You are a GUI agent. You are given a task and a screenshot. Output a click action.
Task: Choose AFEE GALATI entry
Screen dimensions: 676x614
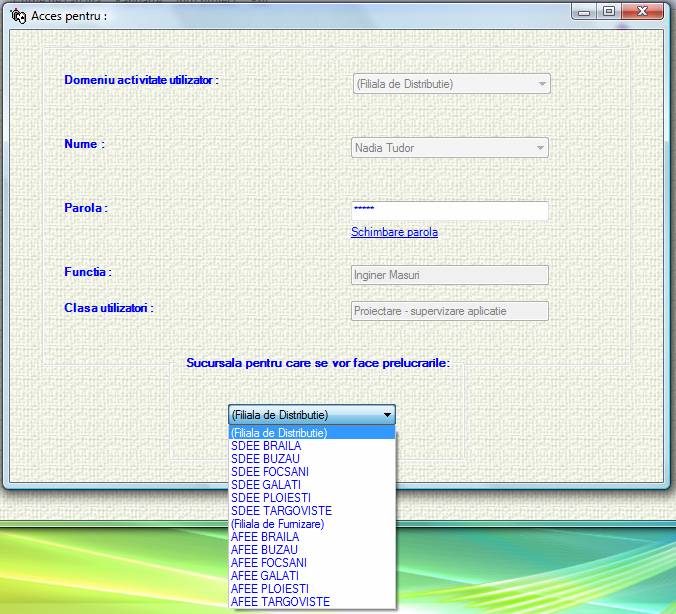pyautogui.click(x=312, y=575)
